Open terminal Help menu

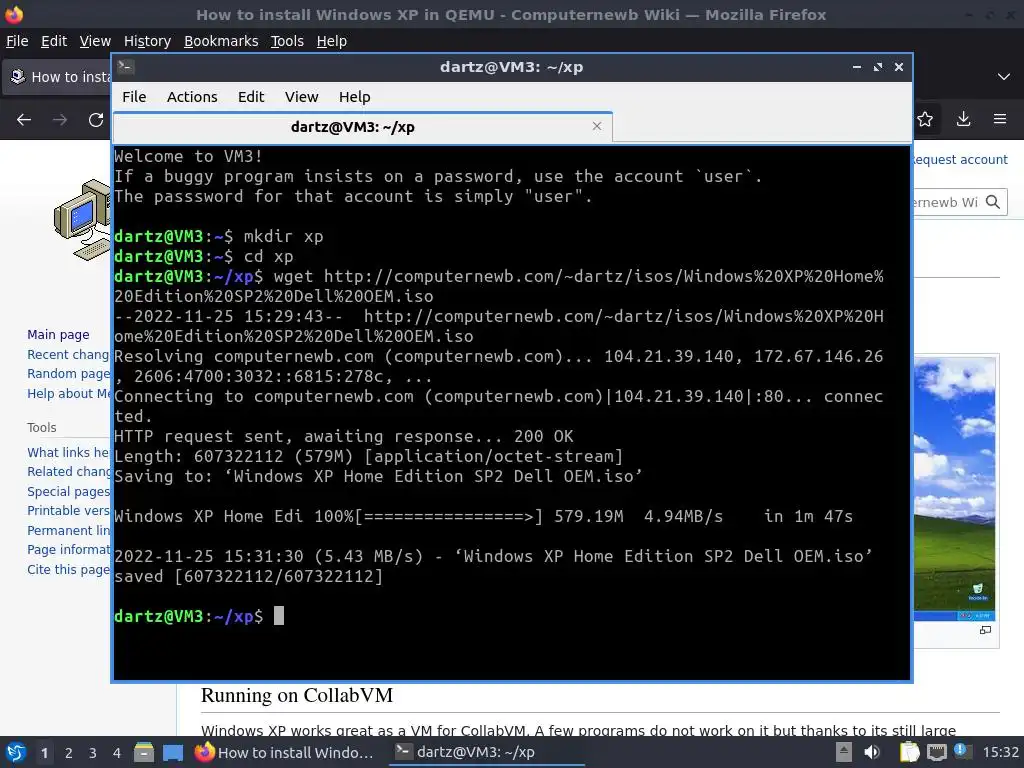(x=355, y=97)
